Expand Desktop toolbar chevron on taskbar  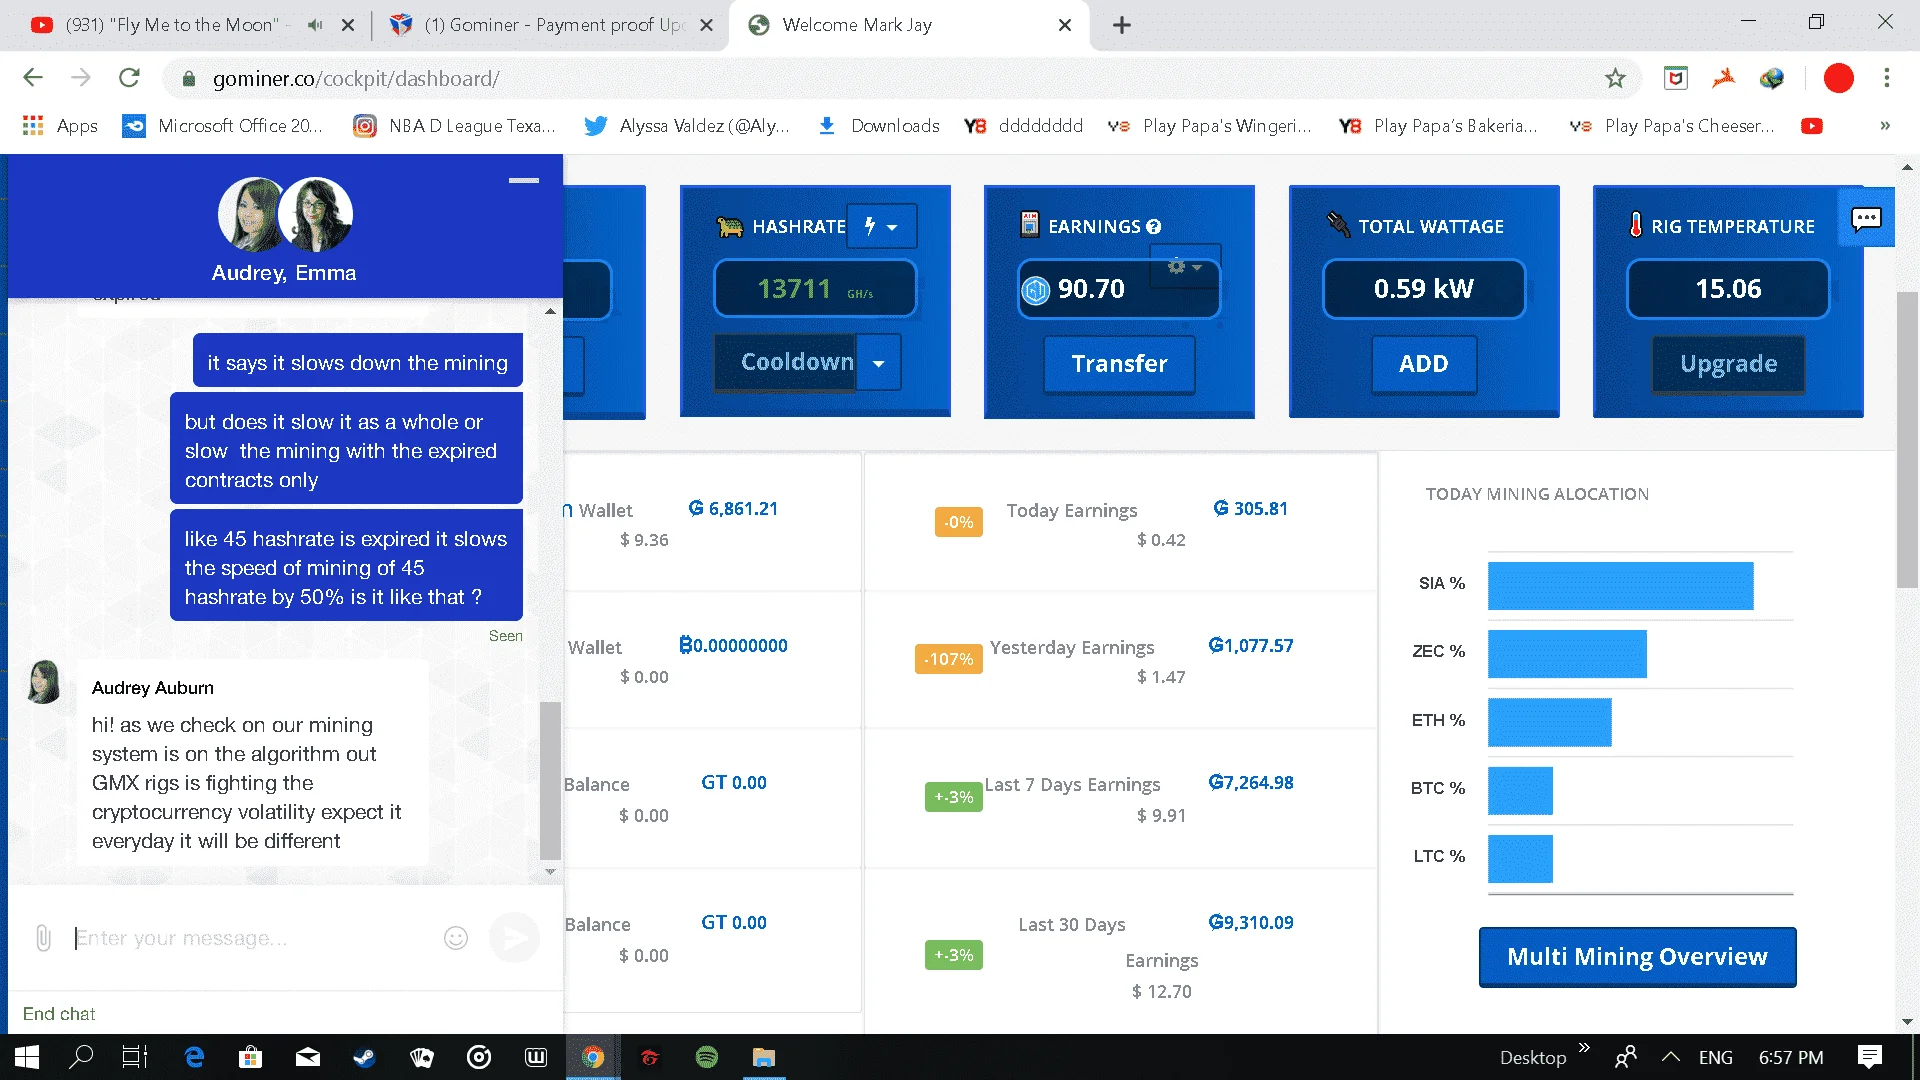point(1584,1048)
